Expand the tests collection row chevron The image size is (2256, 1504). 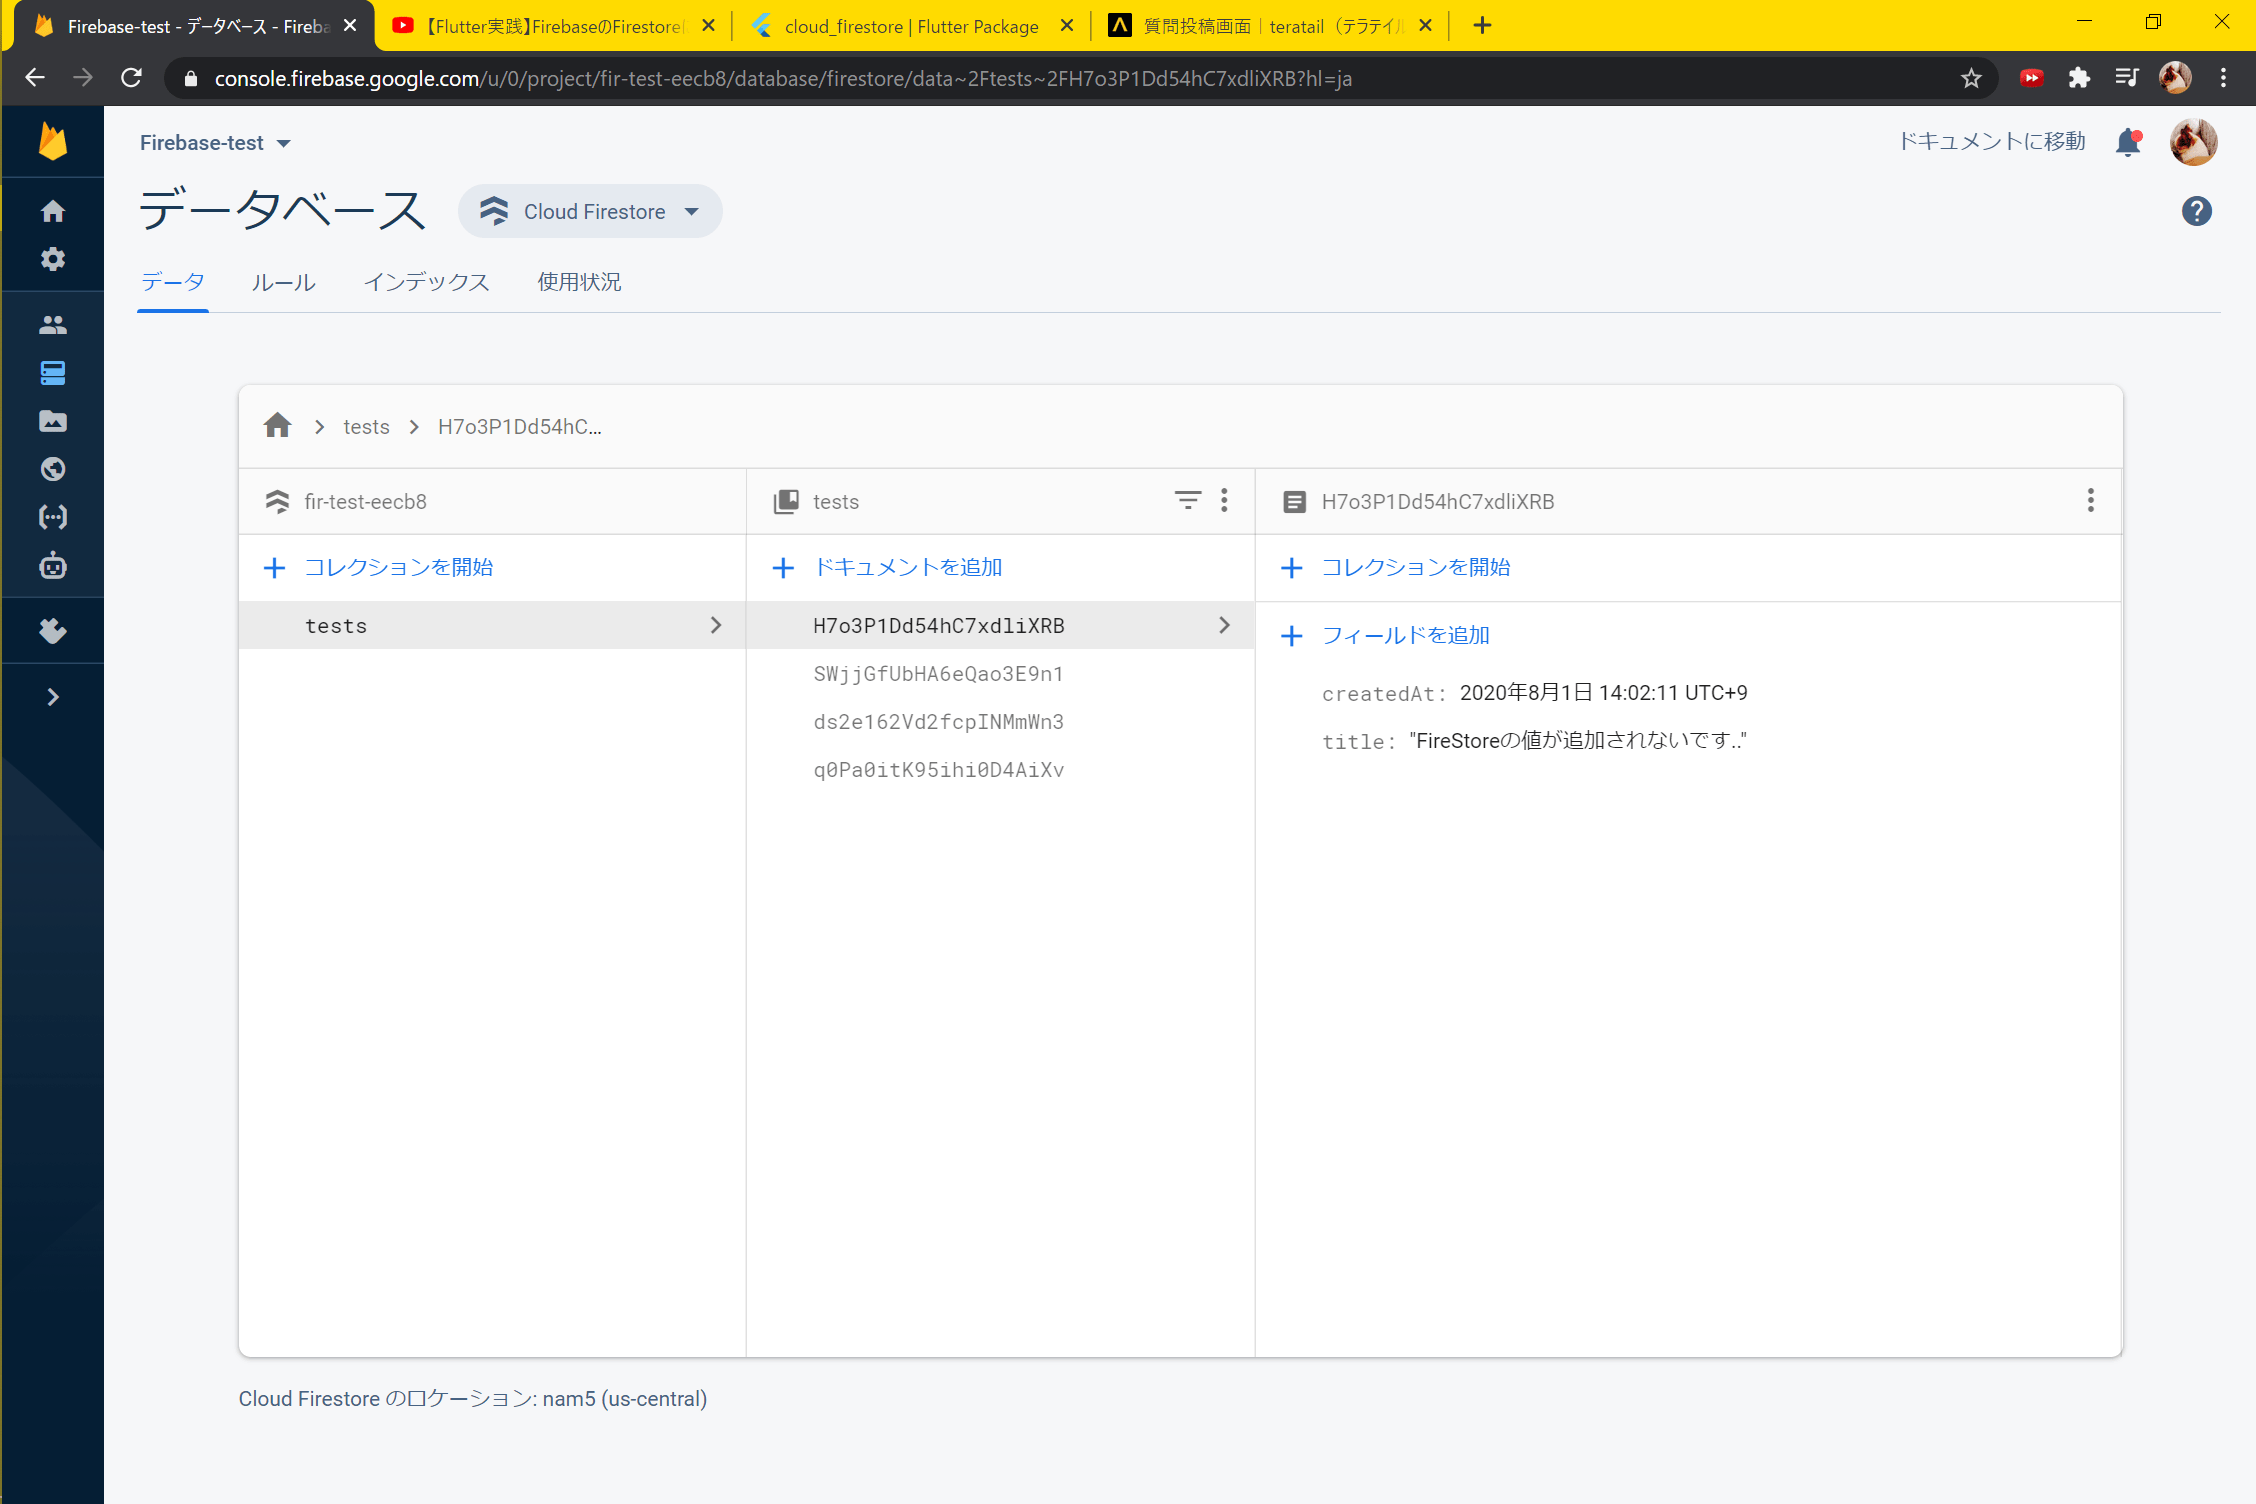point(716,625)
